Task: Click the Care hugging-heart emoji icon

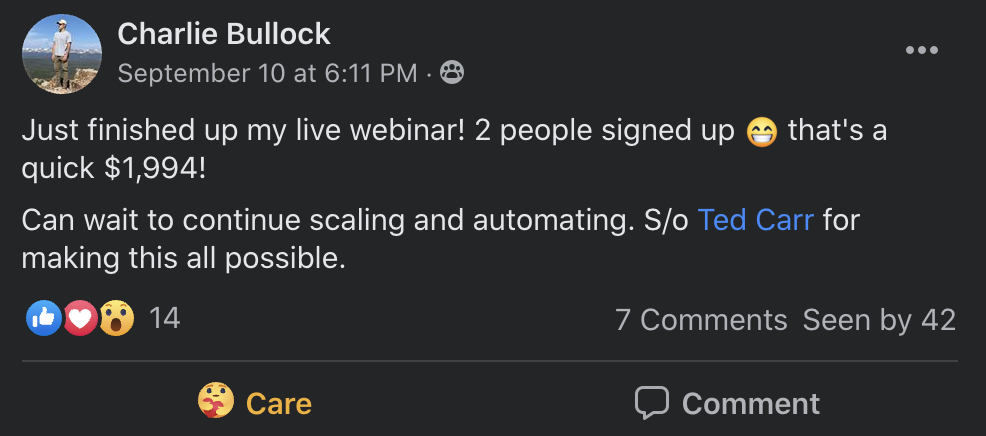Action: (x=216, y=402)
